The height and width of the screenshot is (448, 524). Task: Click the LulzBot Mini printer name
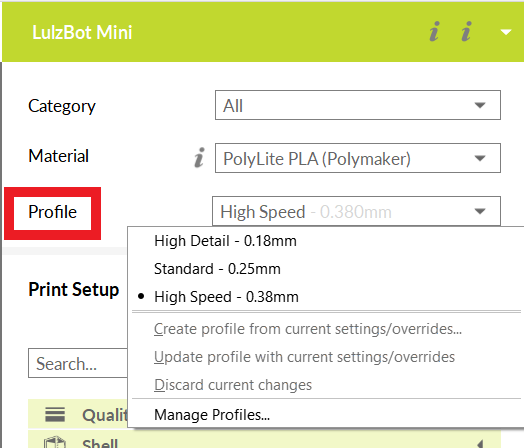(x=82, y=32)
